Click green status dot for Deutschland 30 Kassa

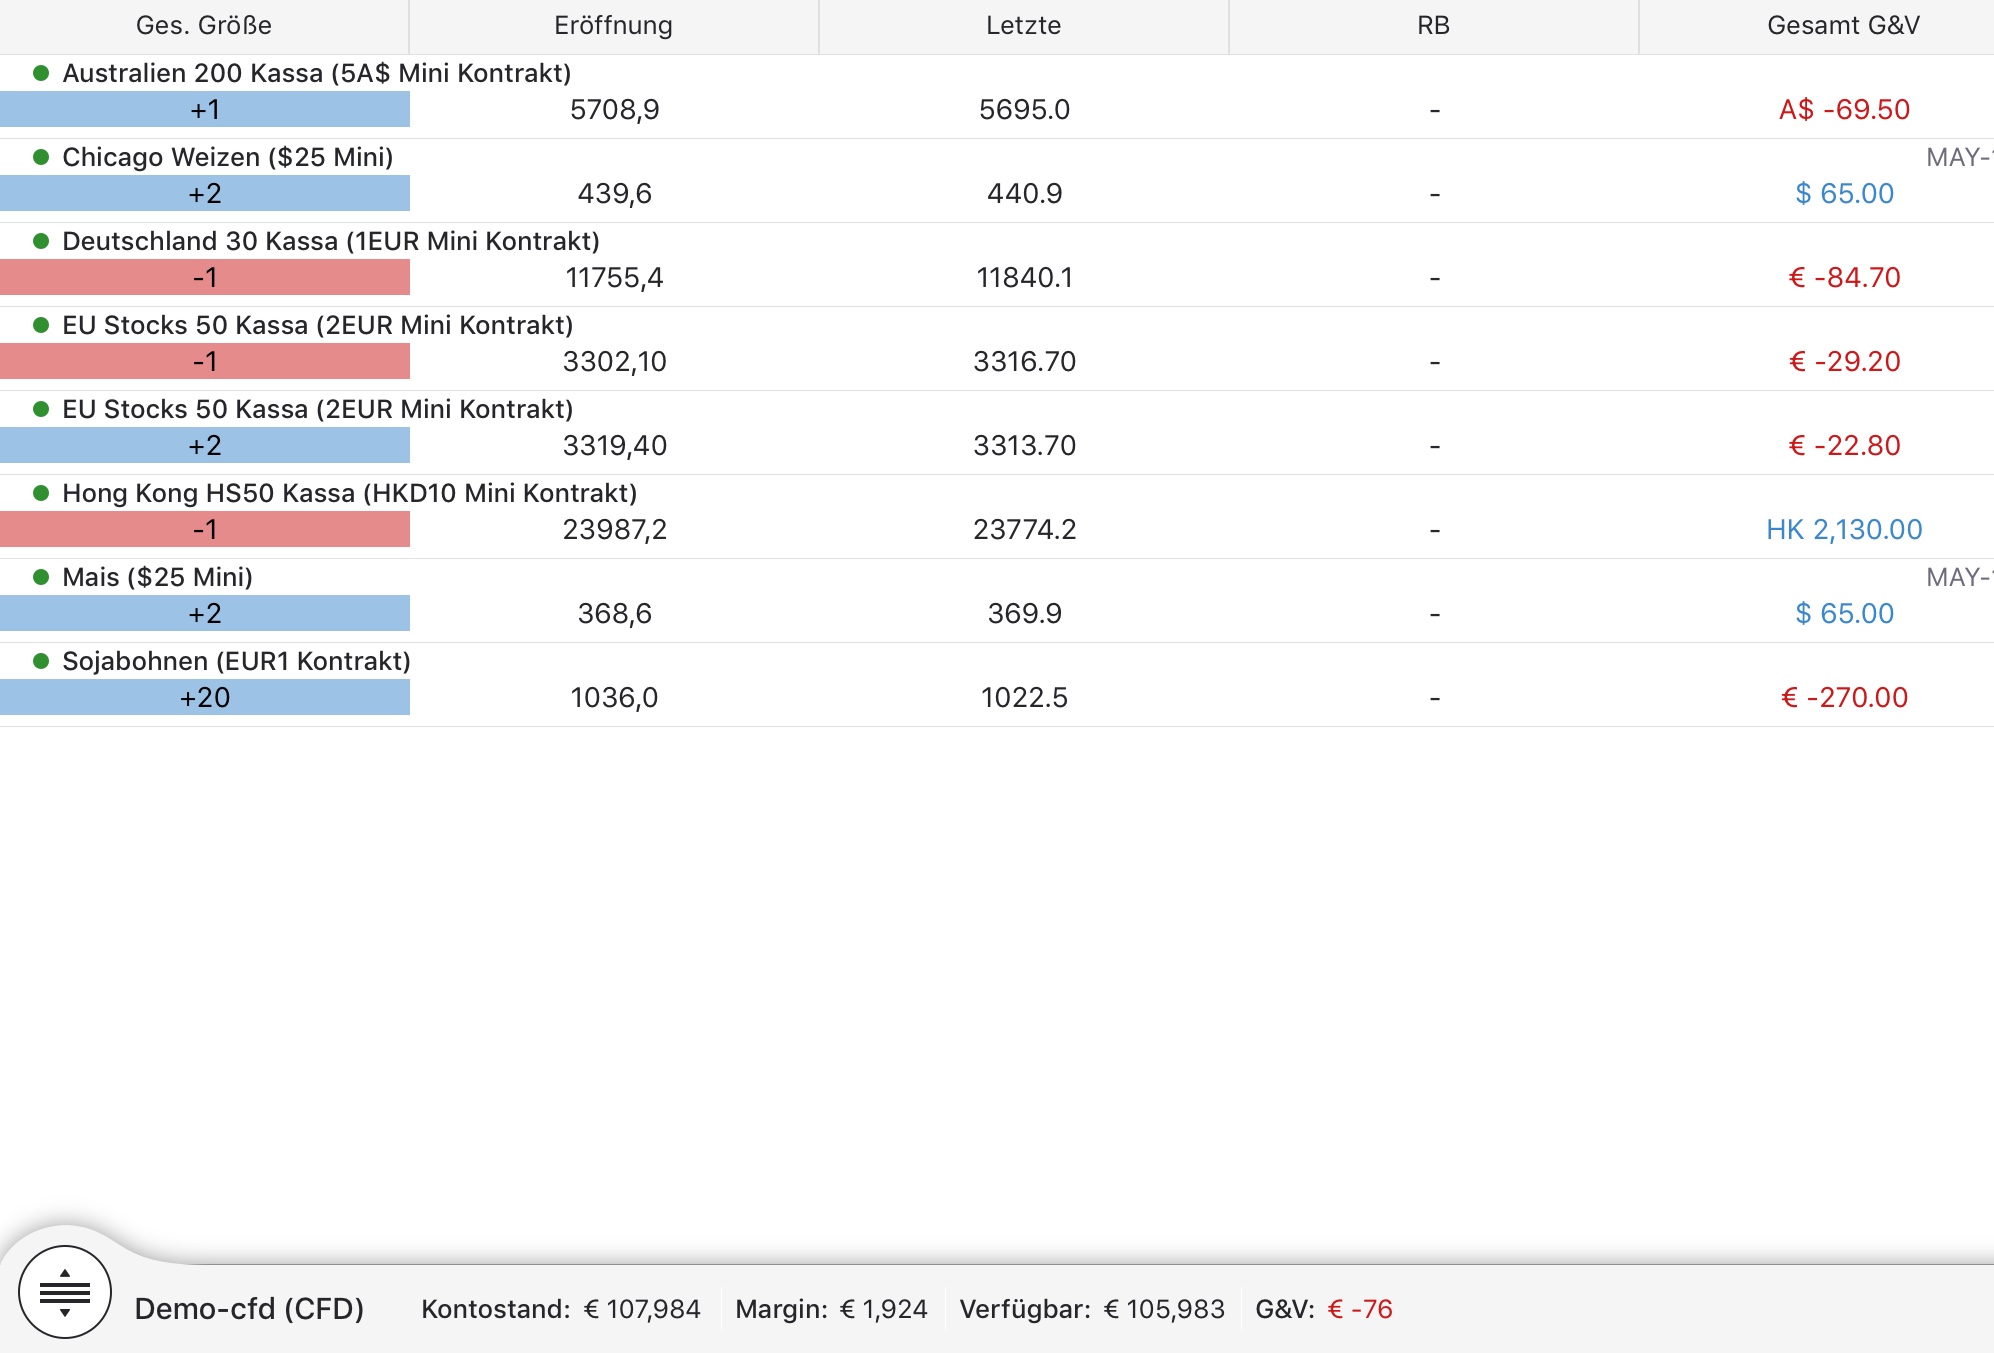pos(41,241)
